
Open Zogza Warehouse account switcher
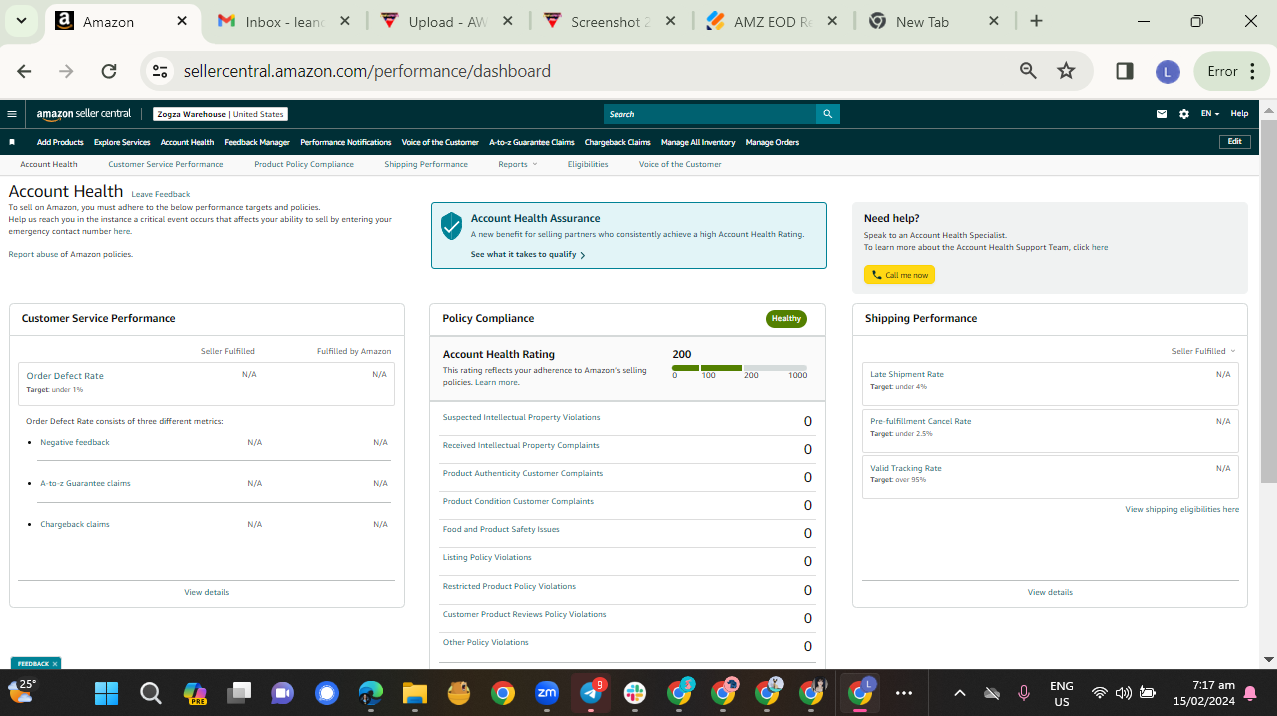click(221, 114)
